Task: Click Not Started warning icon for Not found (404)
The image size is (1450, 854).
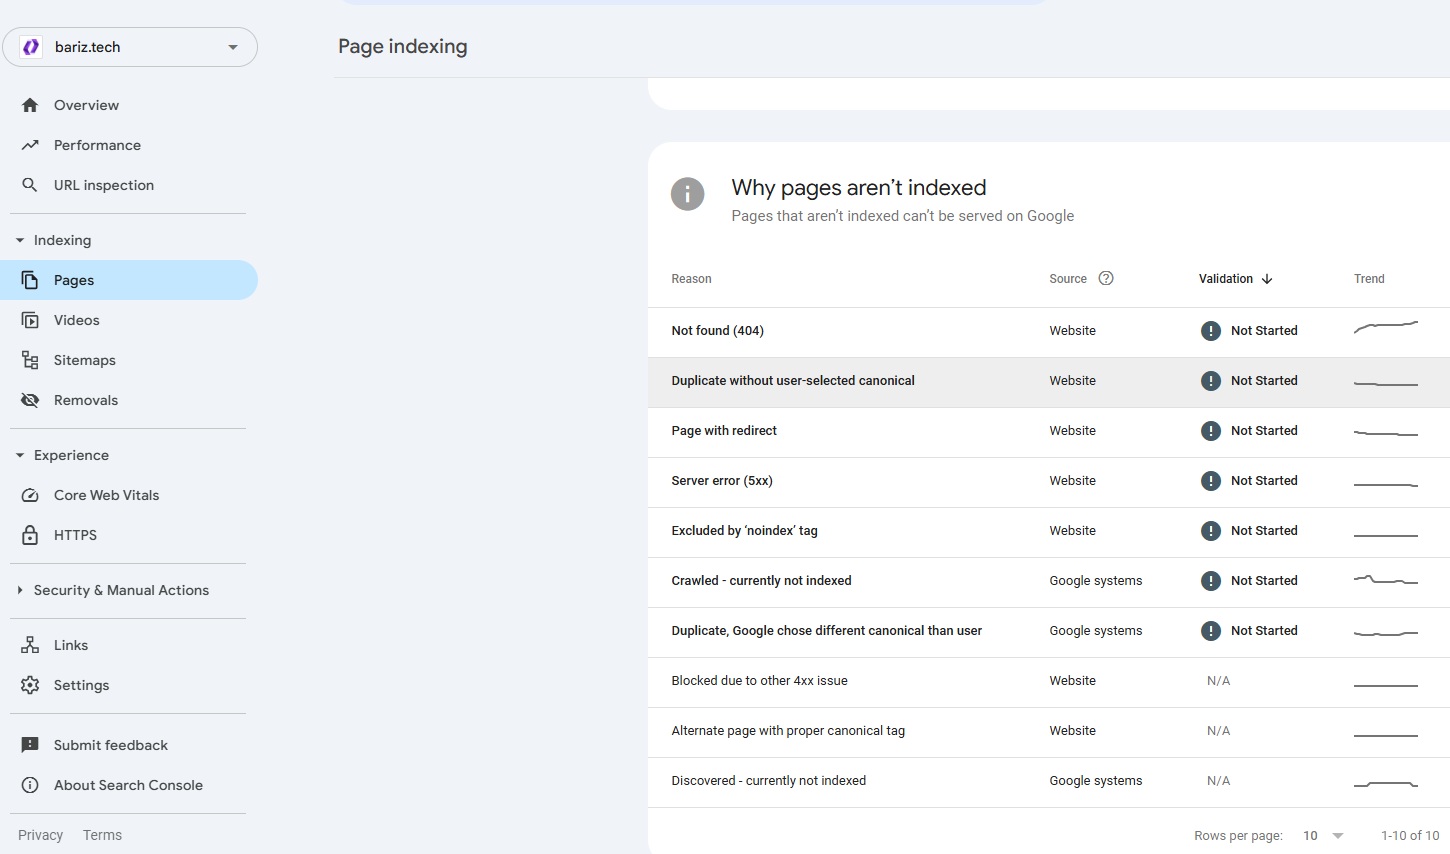Action: (1211, 331)
